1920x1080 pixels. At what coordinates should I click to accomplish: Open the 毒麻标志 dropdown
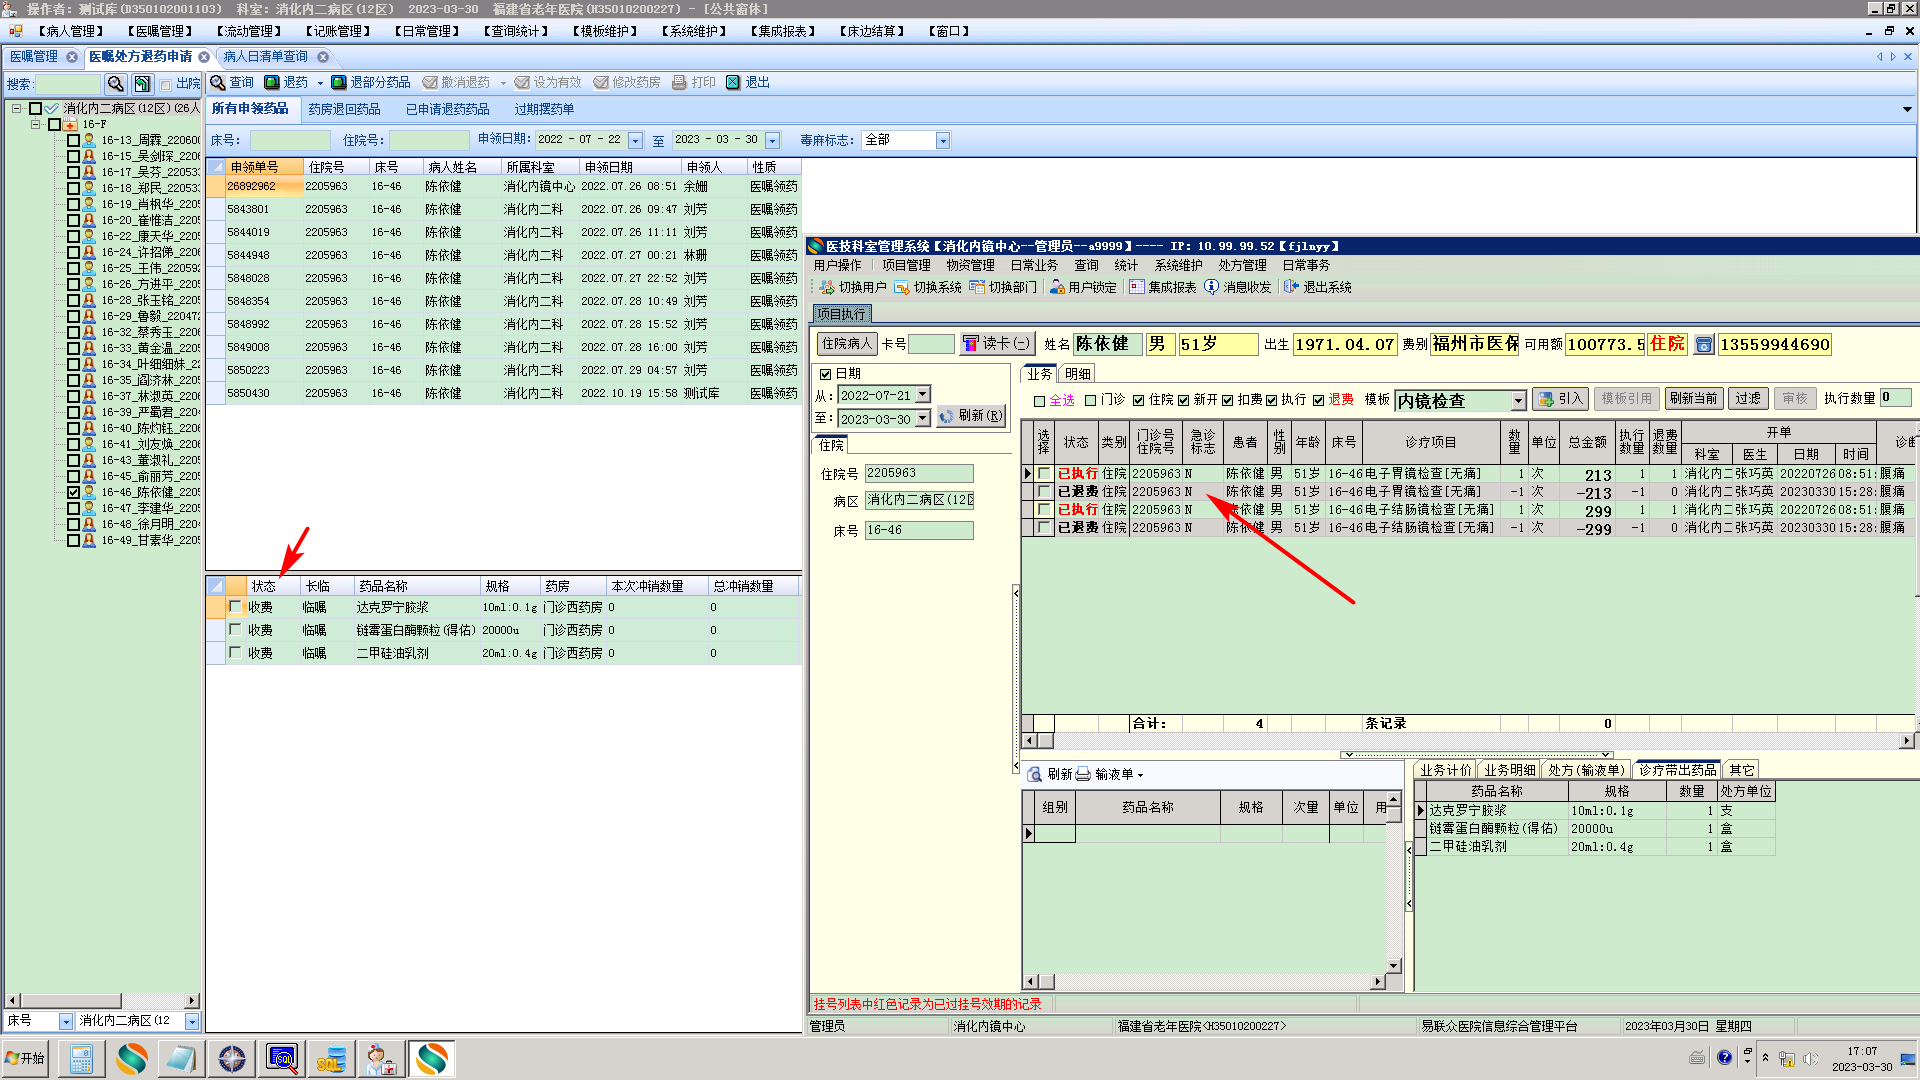[x=942, y=141]
